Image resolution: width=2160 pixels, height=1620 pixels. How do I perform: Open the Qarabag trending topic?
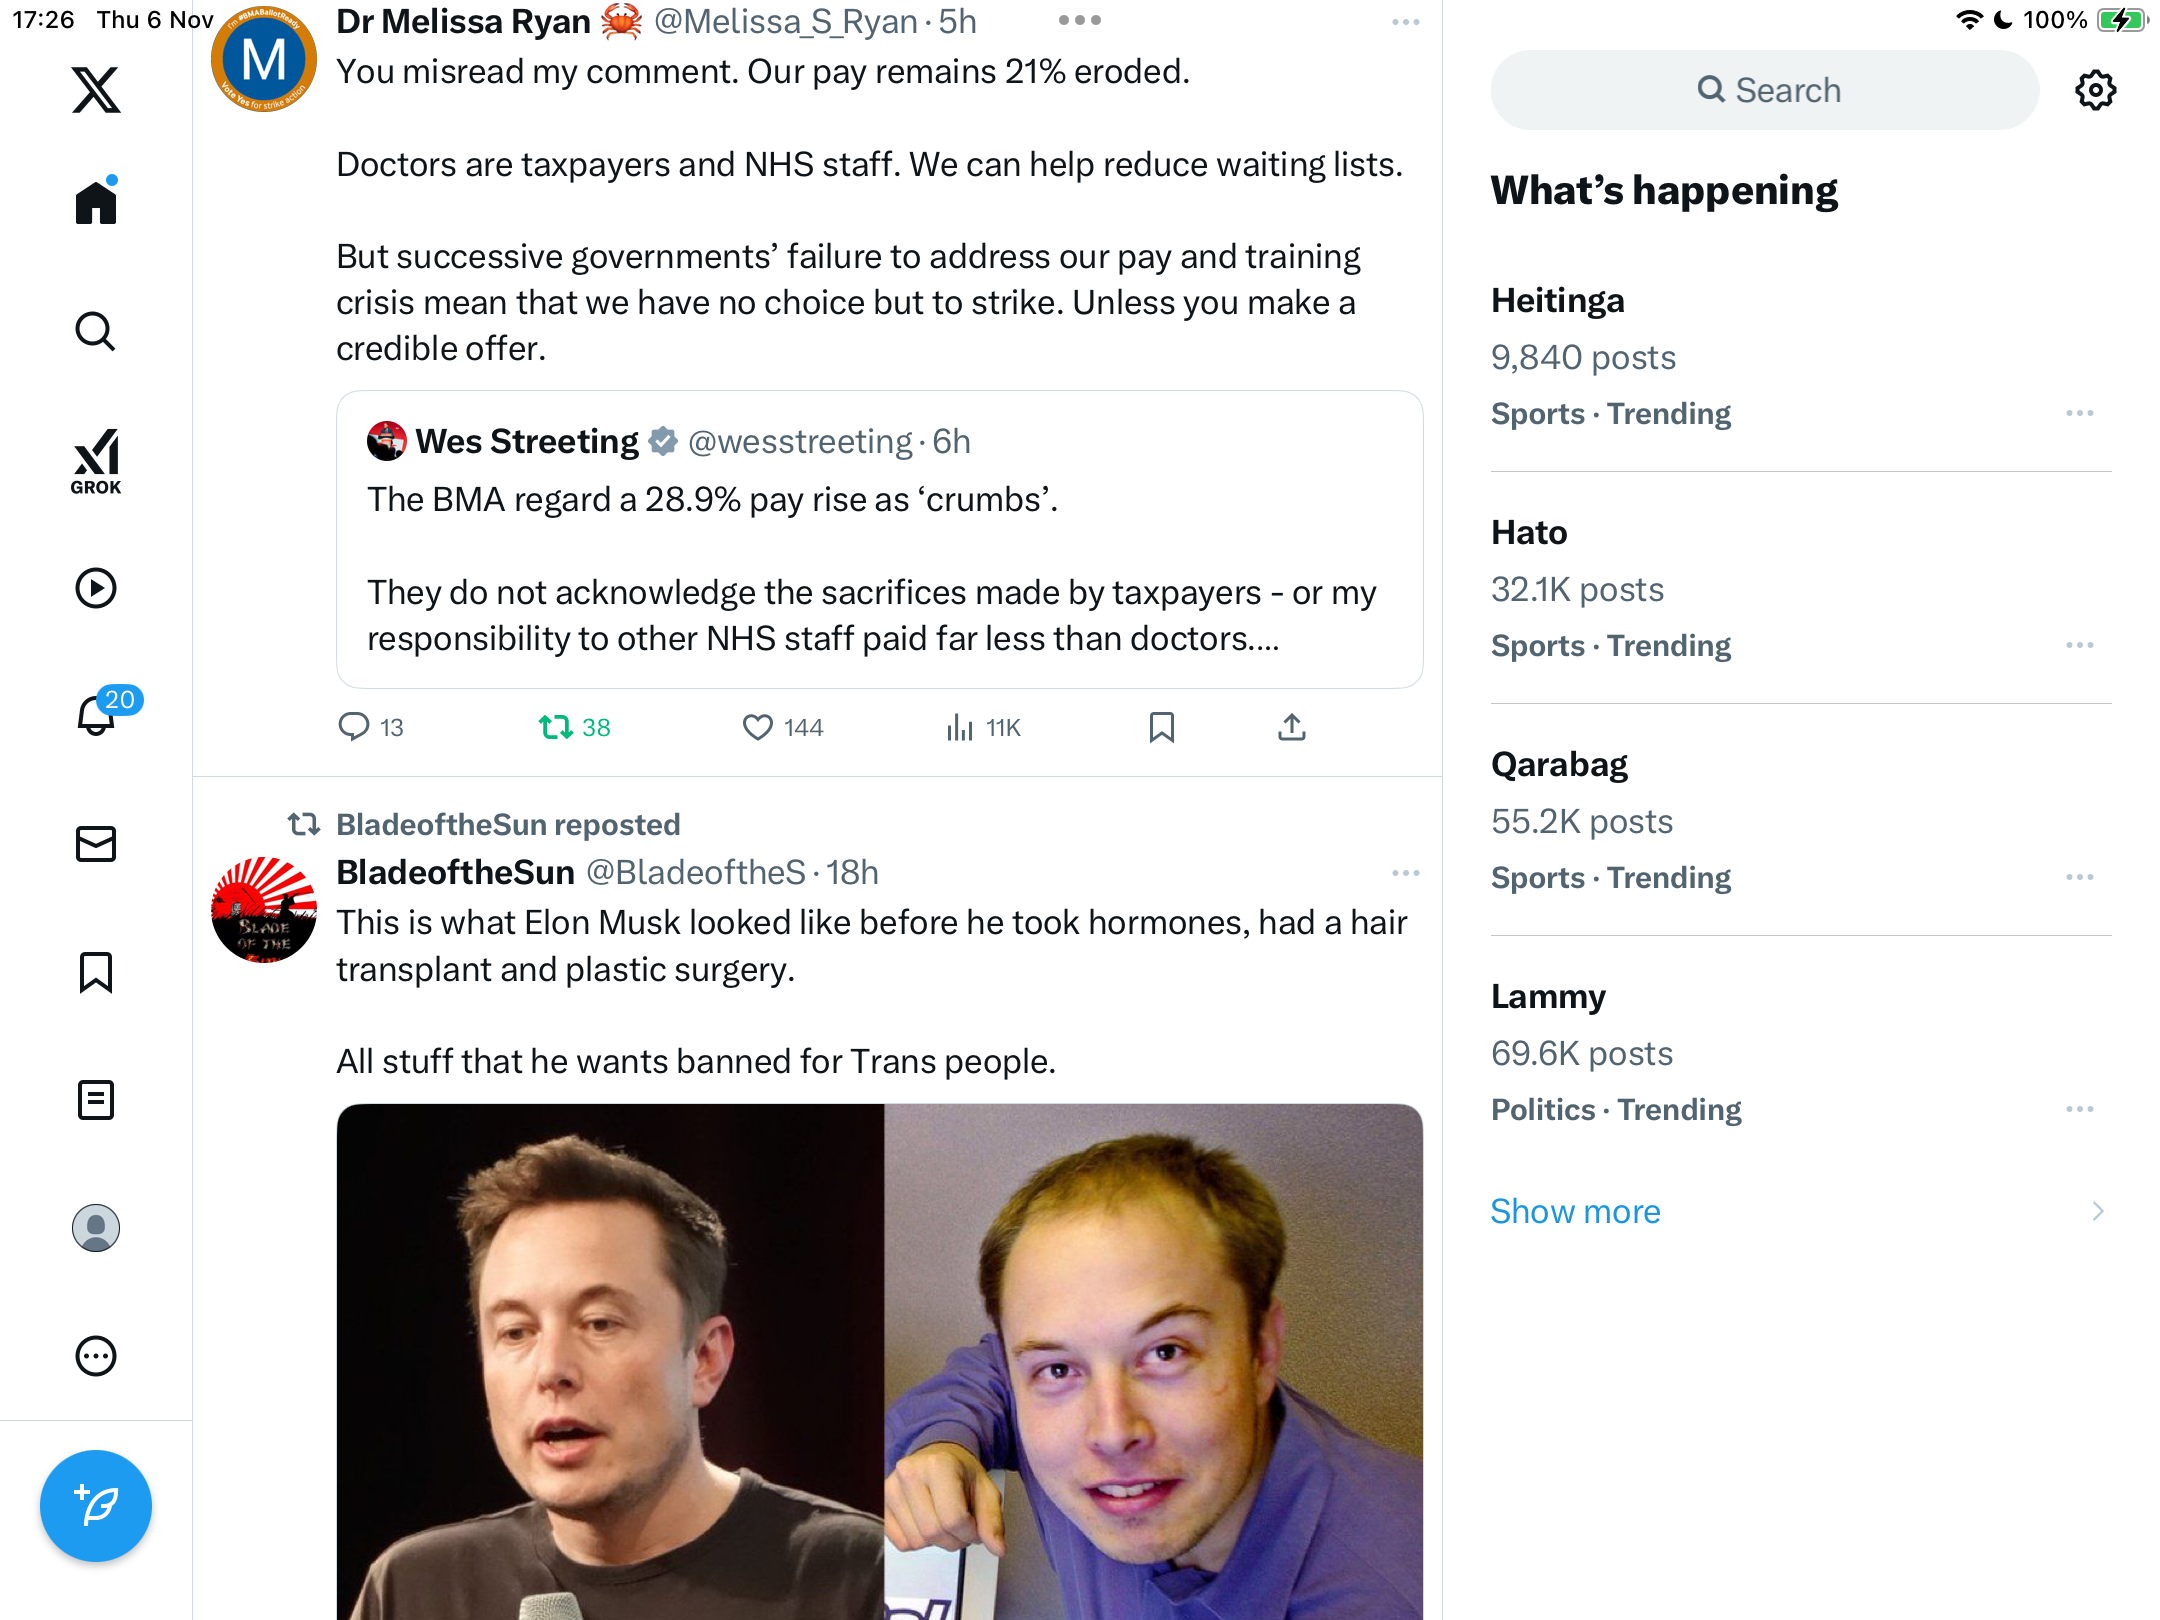coord(1559,765)
